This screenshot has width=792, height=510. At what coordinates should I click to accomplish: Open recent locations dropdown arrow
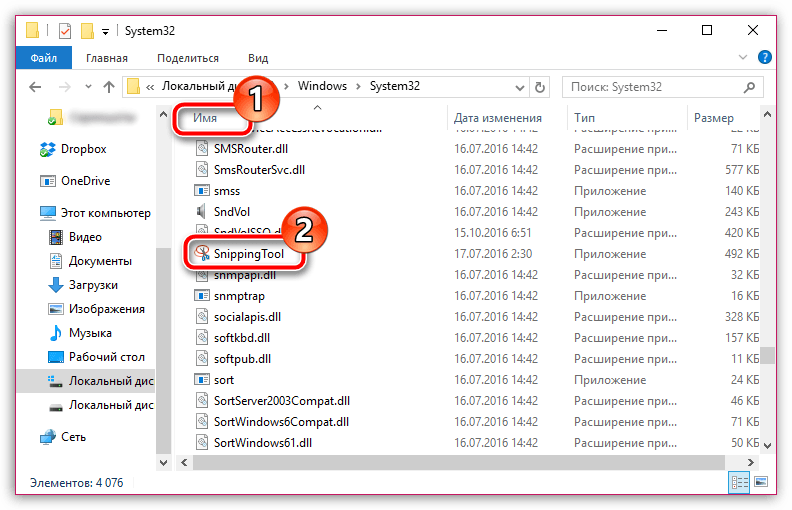pyautogui.click(x=88, y=87)
